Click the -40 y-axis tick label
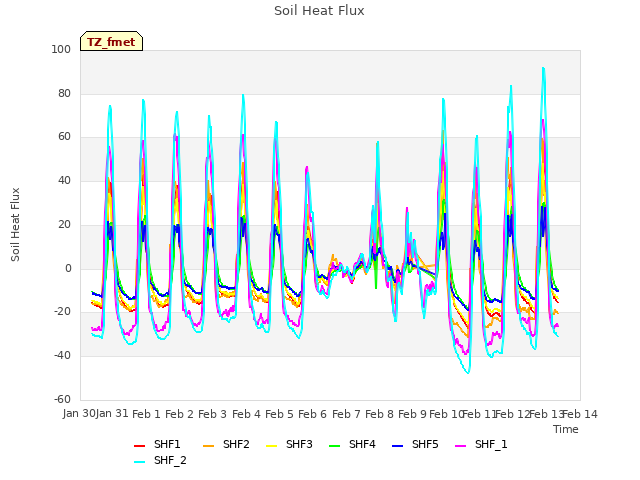 pos(62,356)
